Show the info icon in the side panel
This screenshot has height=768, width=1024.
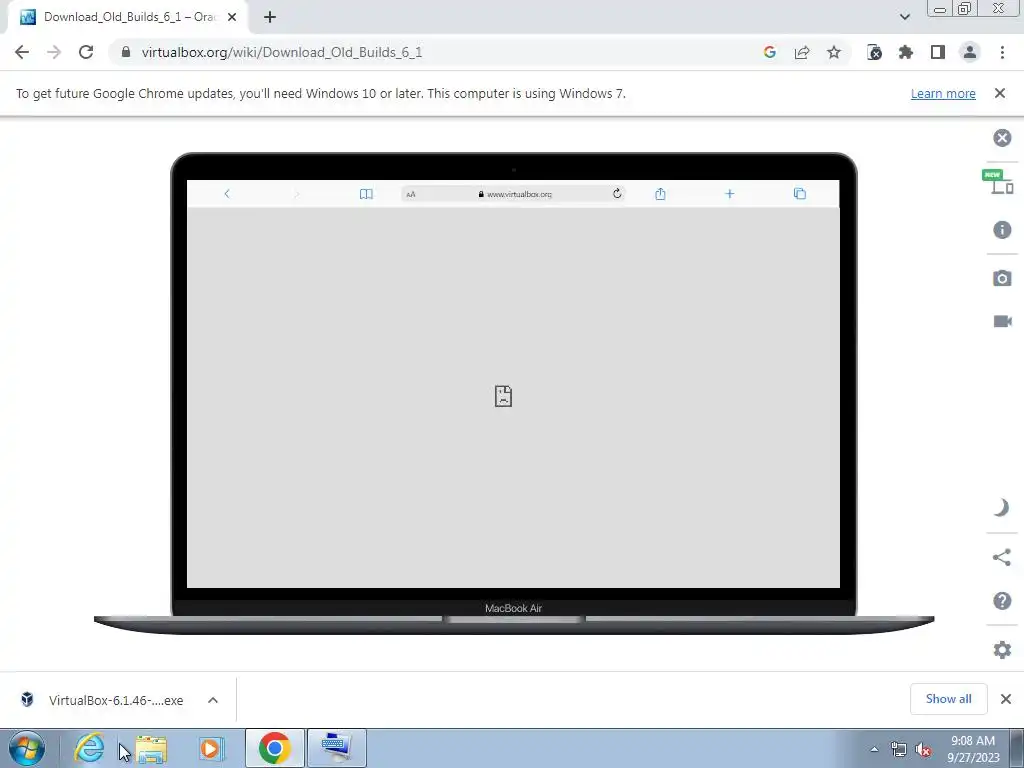point(1002,230)
